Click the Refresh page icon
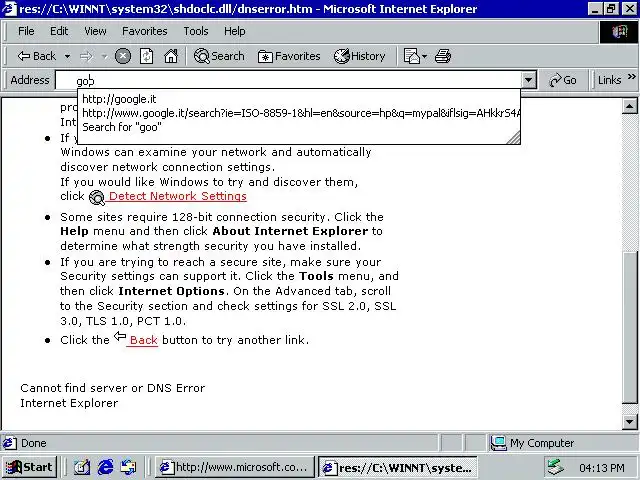640x480 pixels. pos(147,56)
